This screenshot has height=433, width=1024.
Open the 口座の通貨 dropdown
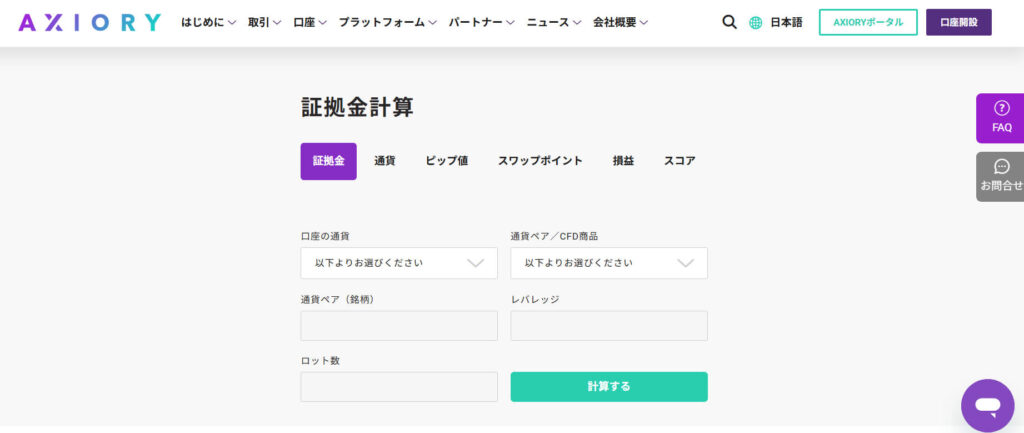(399, 263)
